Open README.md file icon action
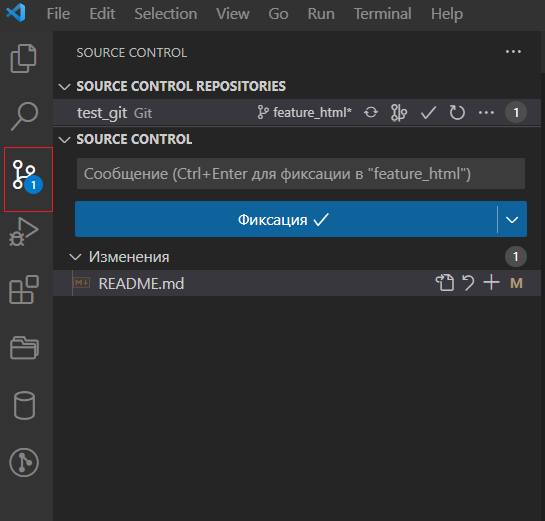This screenshot has width=545, height=521. [x=445, y=283]
